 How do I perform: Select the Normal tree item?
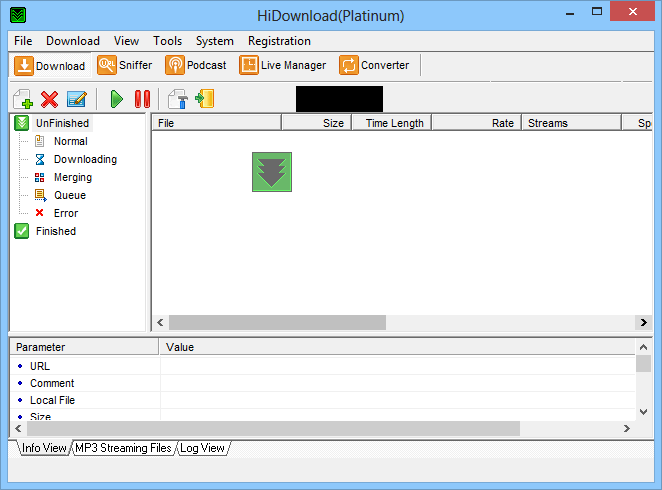click(x=71, y=141)
